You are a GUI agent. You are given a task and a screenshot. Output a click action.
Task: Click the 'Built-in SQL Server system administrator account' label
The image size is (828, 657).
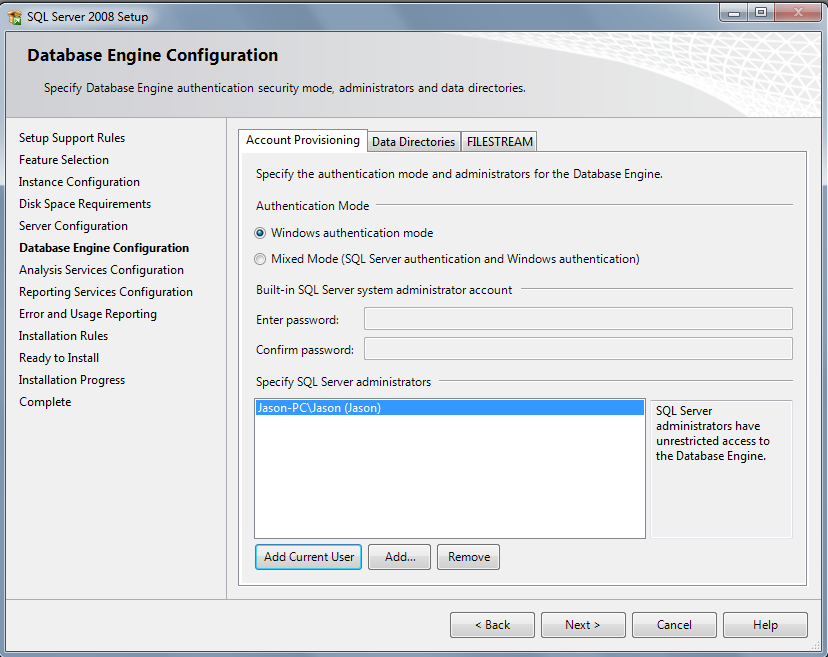[384, 290]
